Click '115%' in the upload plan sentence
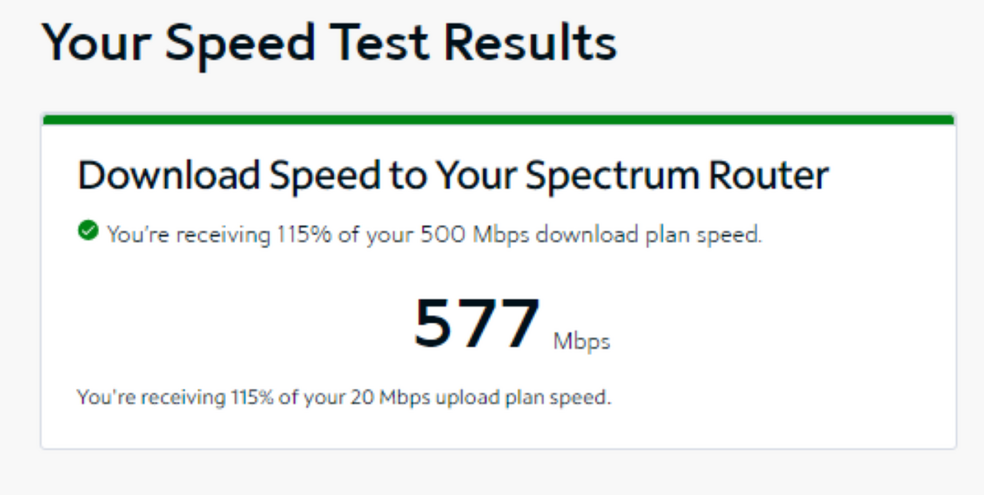This screenshot has width=984, height=495. 252,397
